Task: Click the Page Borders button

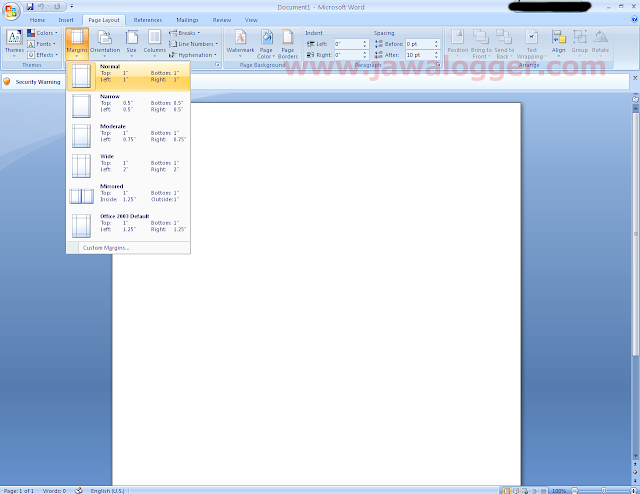Action: pyautogui.click(x=288, y=43)
